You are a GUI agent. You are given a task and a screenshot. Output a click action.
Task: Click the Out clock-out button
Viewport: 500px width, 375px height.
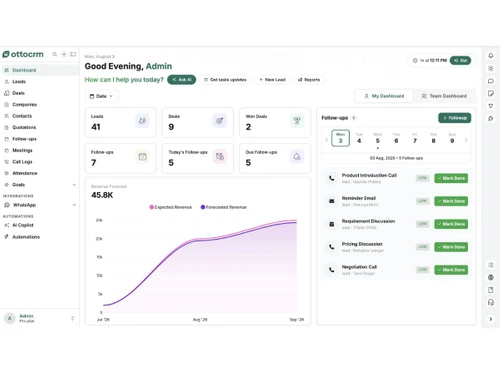coord(460,60)
